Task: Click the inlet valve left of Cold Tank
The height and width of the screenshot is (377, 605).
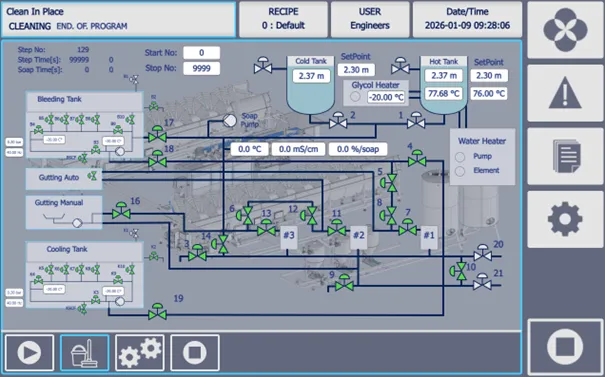Action: coord(263,65)
